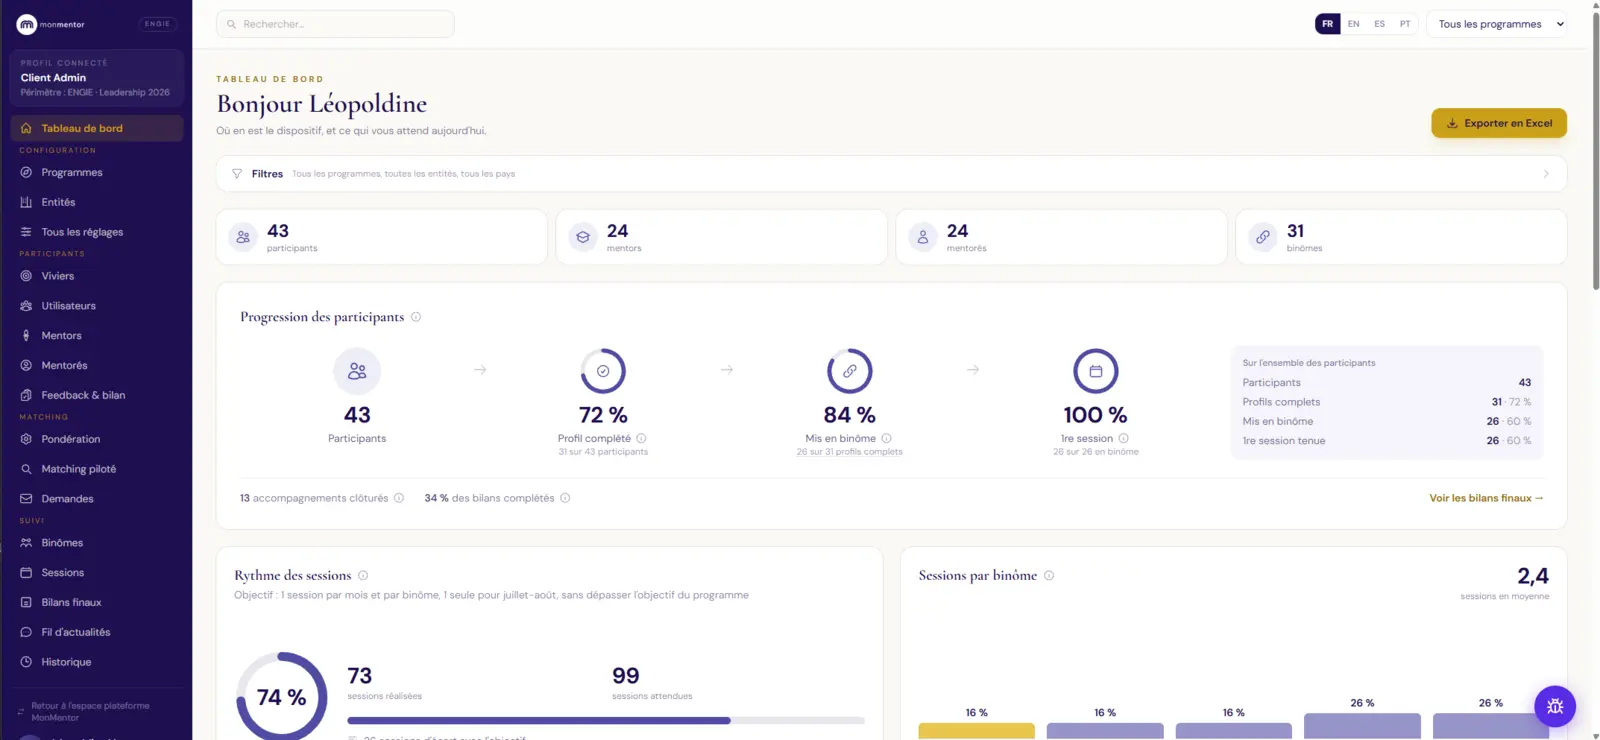Click the info icon next to 1re session
Screen dimensions: 1600x740
point(1123,438)
